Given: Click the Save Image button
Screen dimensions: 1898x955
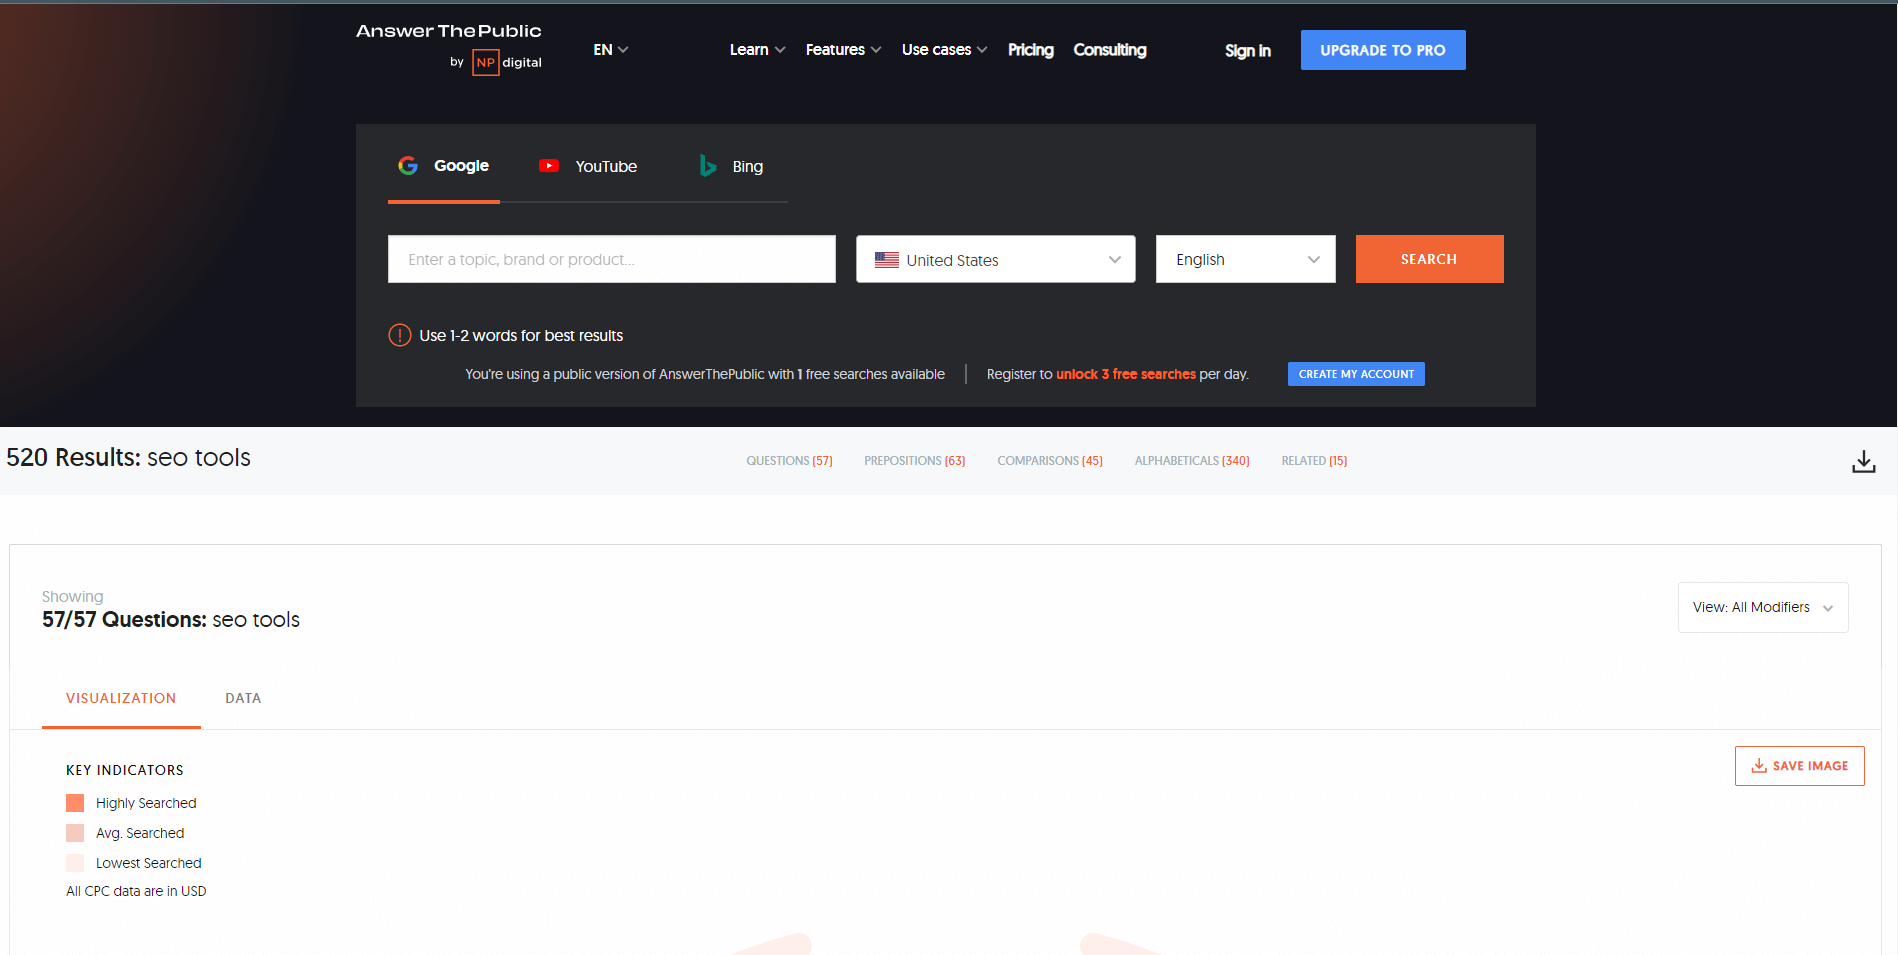Looking at the screenshot, I should (1800, 766).
